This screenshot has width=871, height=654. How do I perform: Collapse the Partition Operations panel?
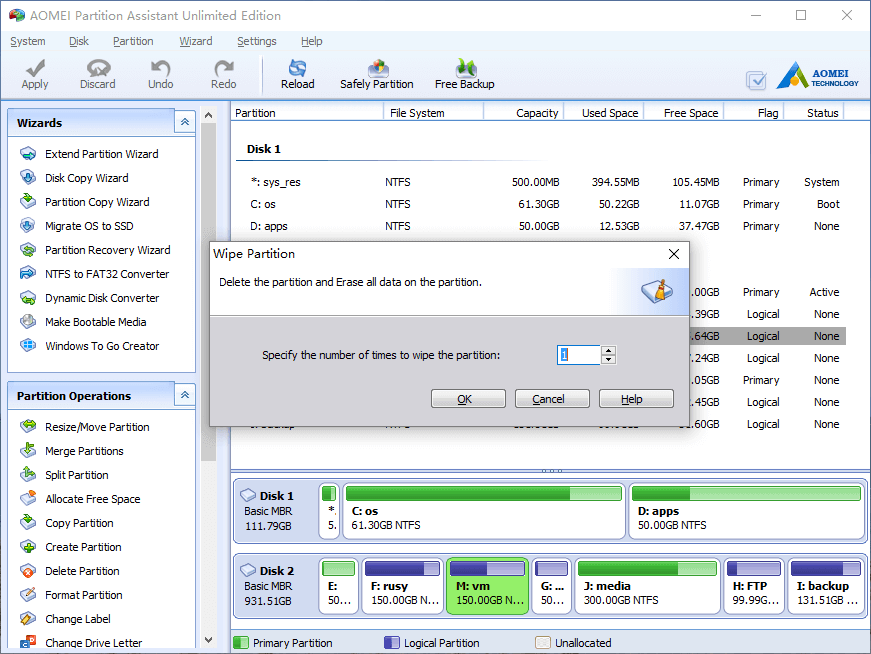click(x=184, y=395)
